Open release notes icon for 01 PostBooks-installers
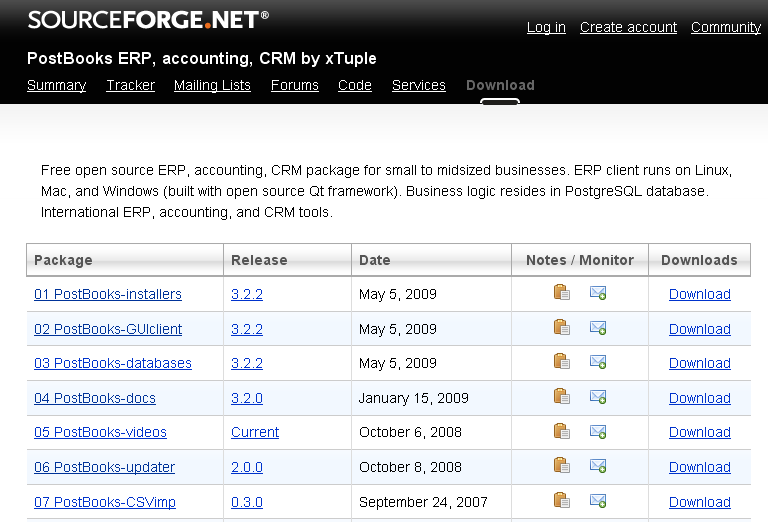Screen dimensions: 768x522 562,293
